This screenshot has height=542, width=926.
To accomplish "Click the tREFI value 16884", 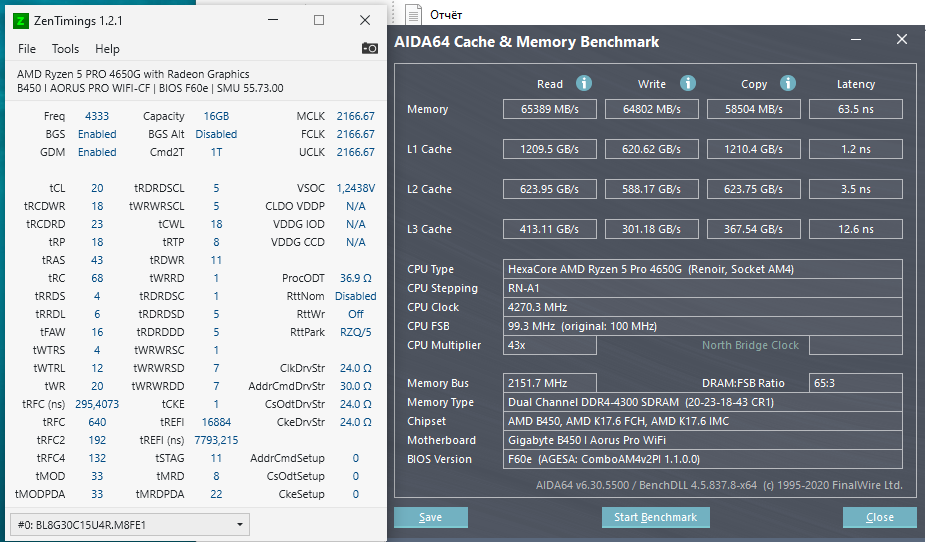I will (216, 422).
